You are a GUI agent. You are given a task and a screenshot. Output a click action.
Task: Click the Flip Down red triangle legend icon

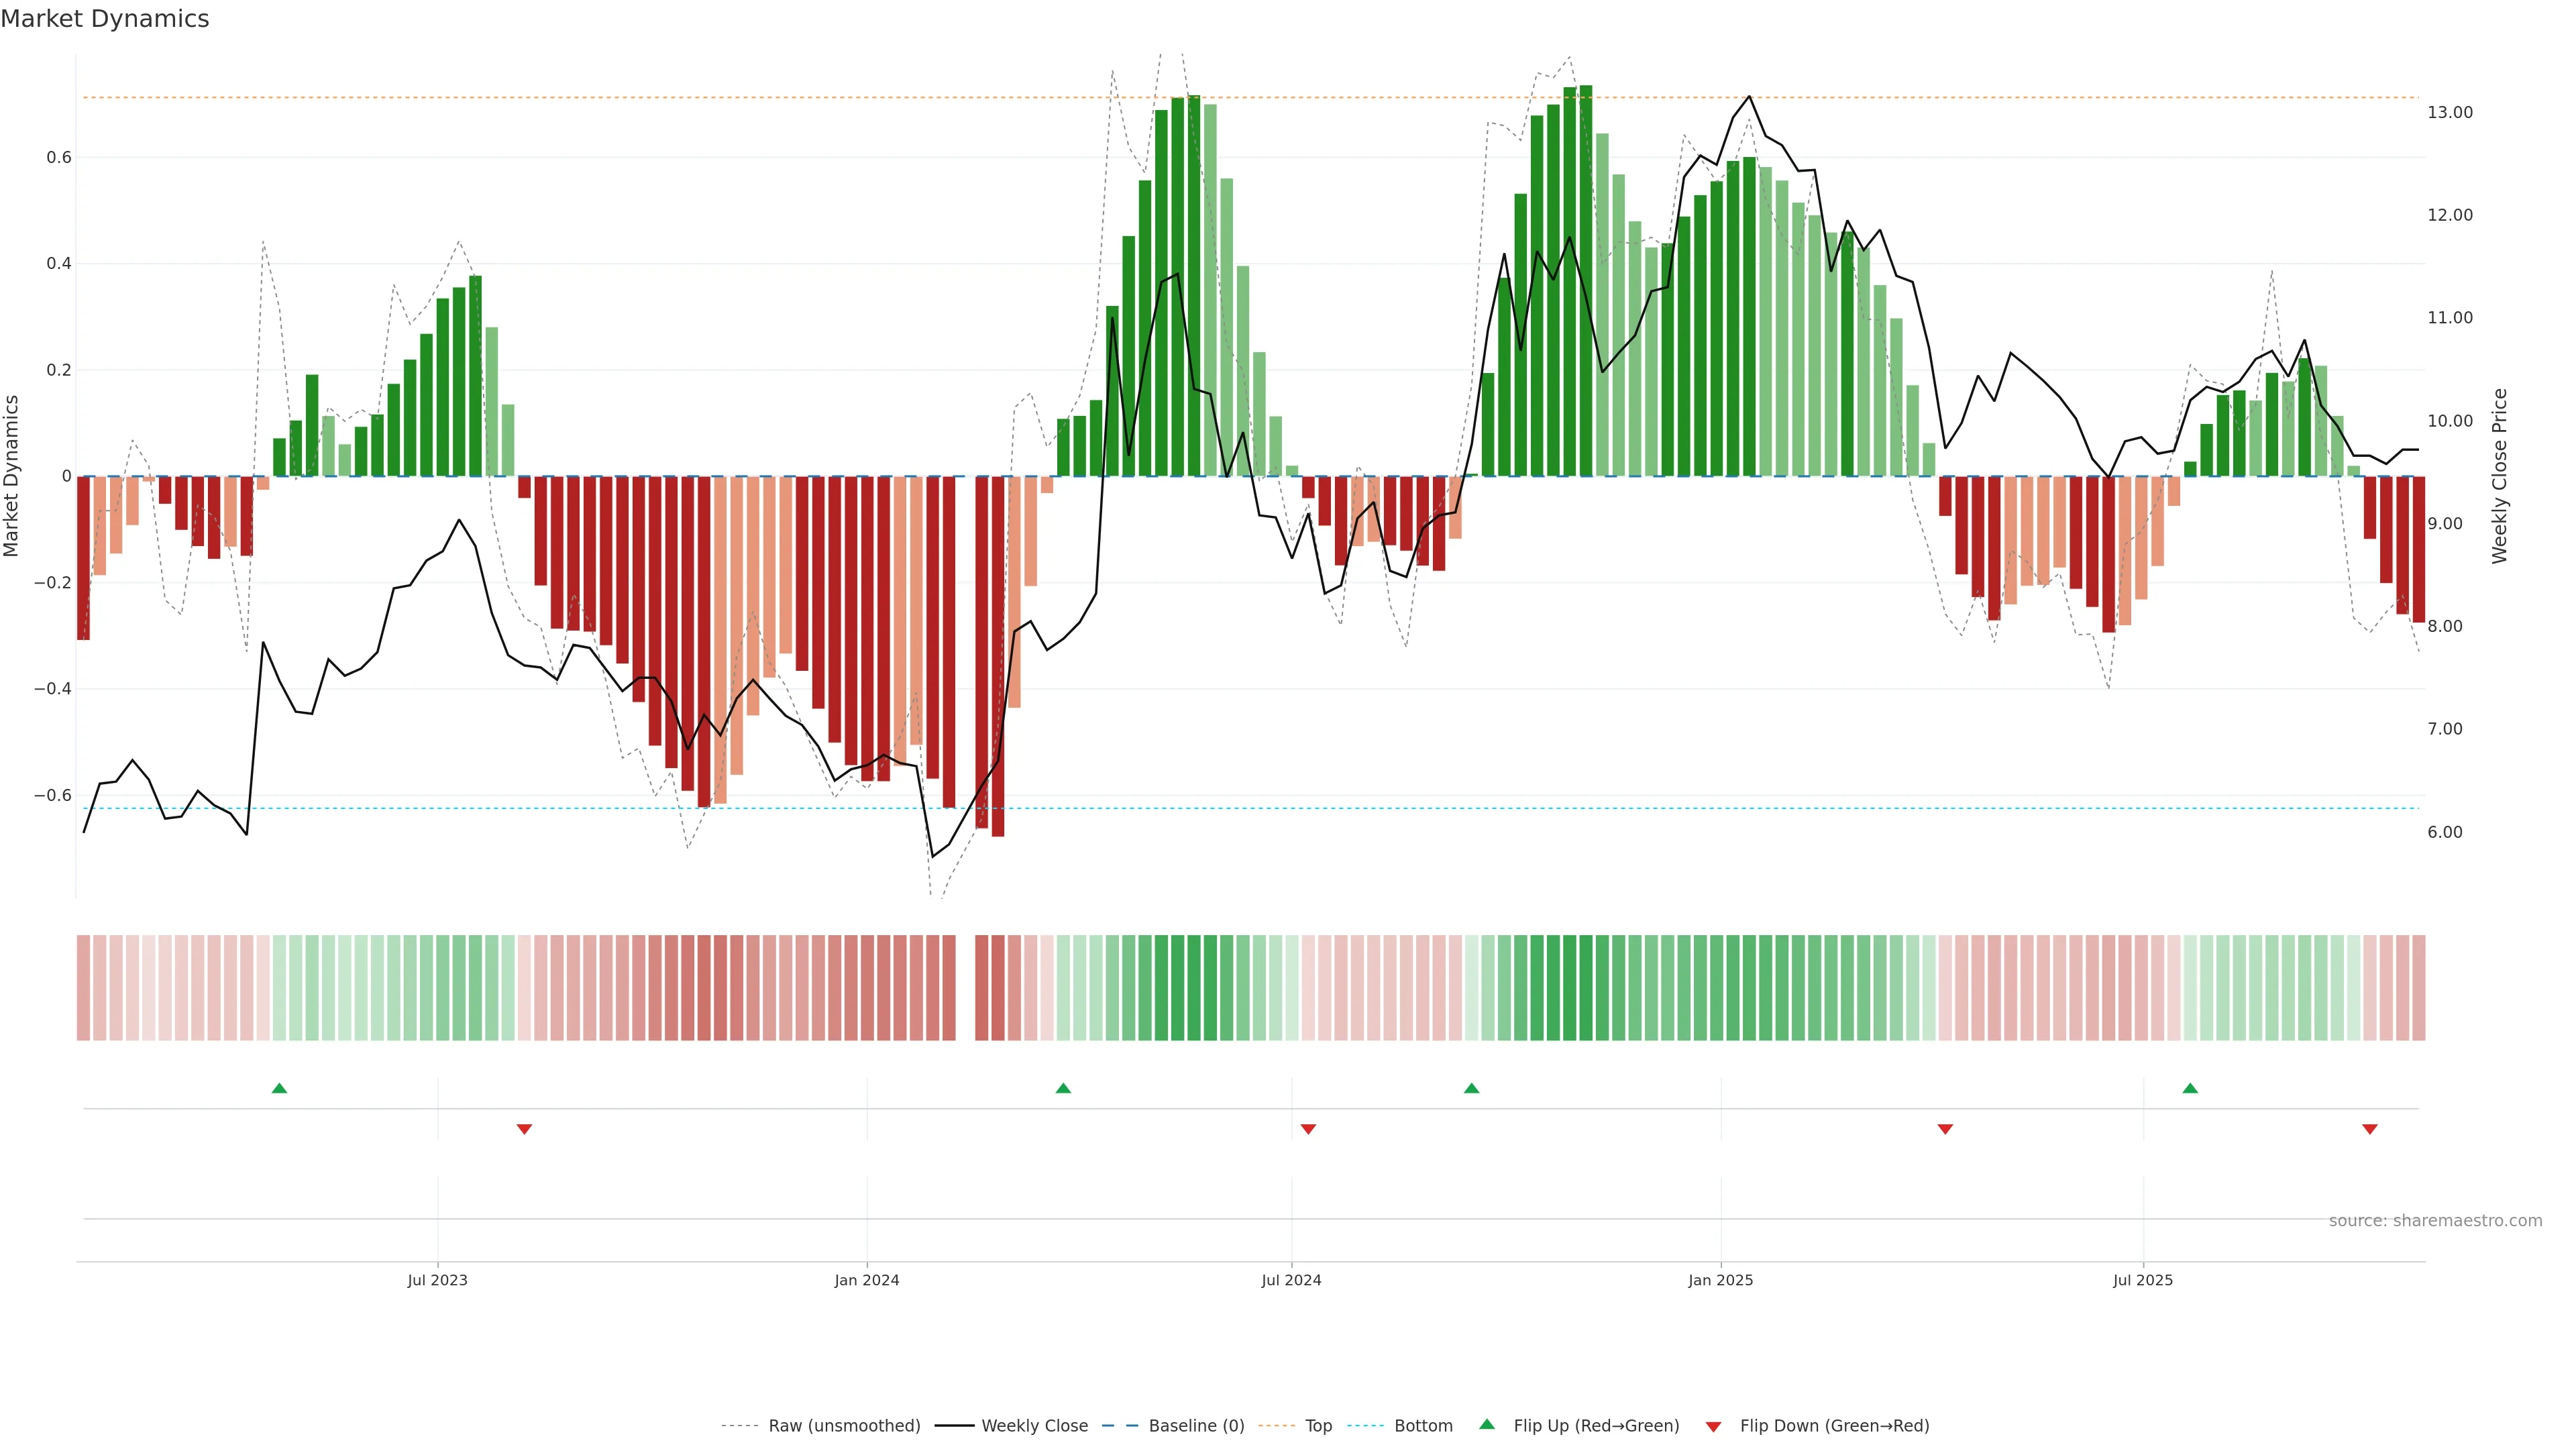pos(1713,1427)
